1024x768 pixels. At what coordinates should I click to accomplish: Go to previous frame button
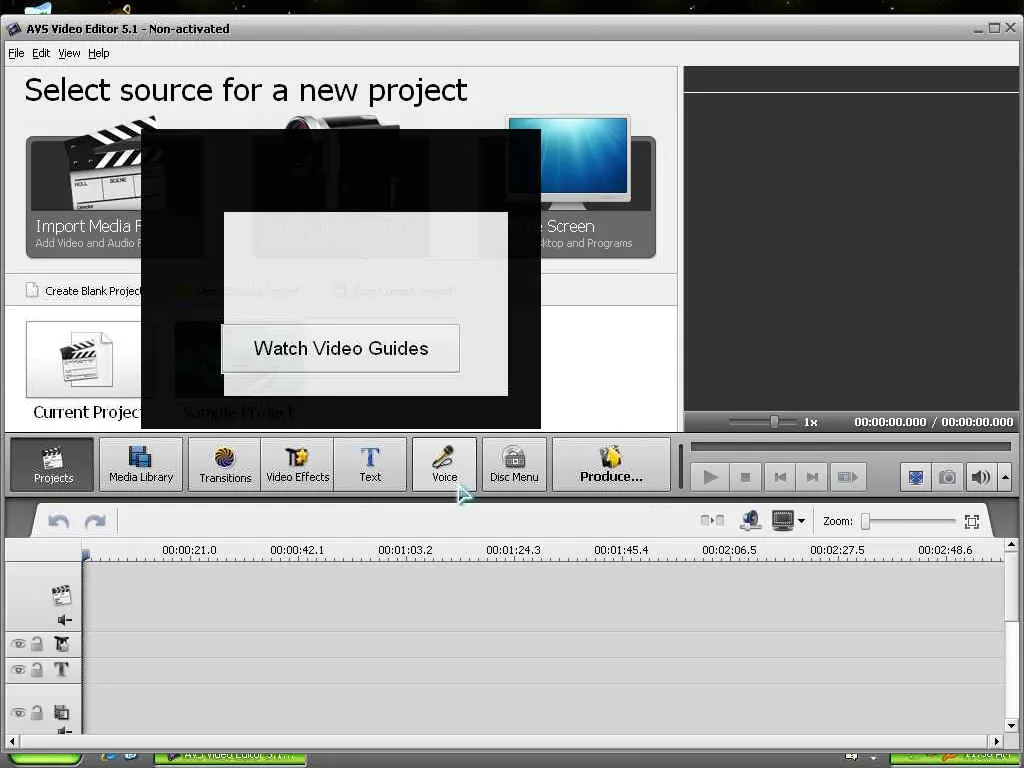point(779,477)
